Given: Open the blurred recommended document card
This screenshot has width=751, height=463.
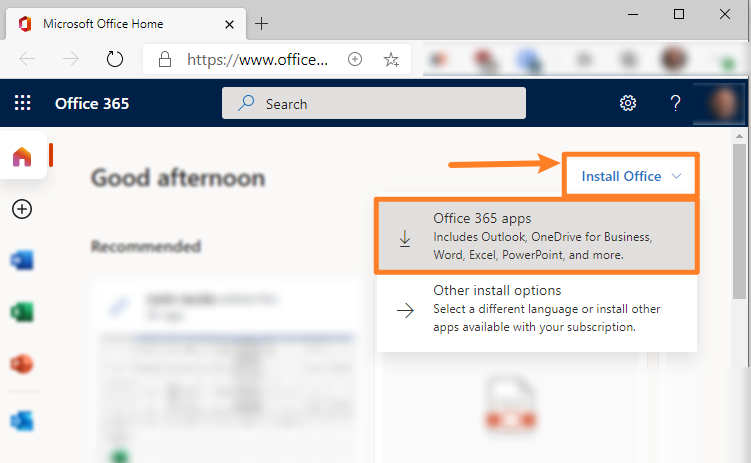Looking at the screenshot, I should click(225, 369).
